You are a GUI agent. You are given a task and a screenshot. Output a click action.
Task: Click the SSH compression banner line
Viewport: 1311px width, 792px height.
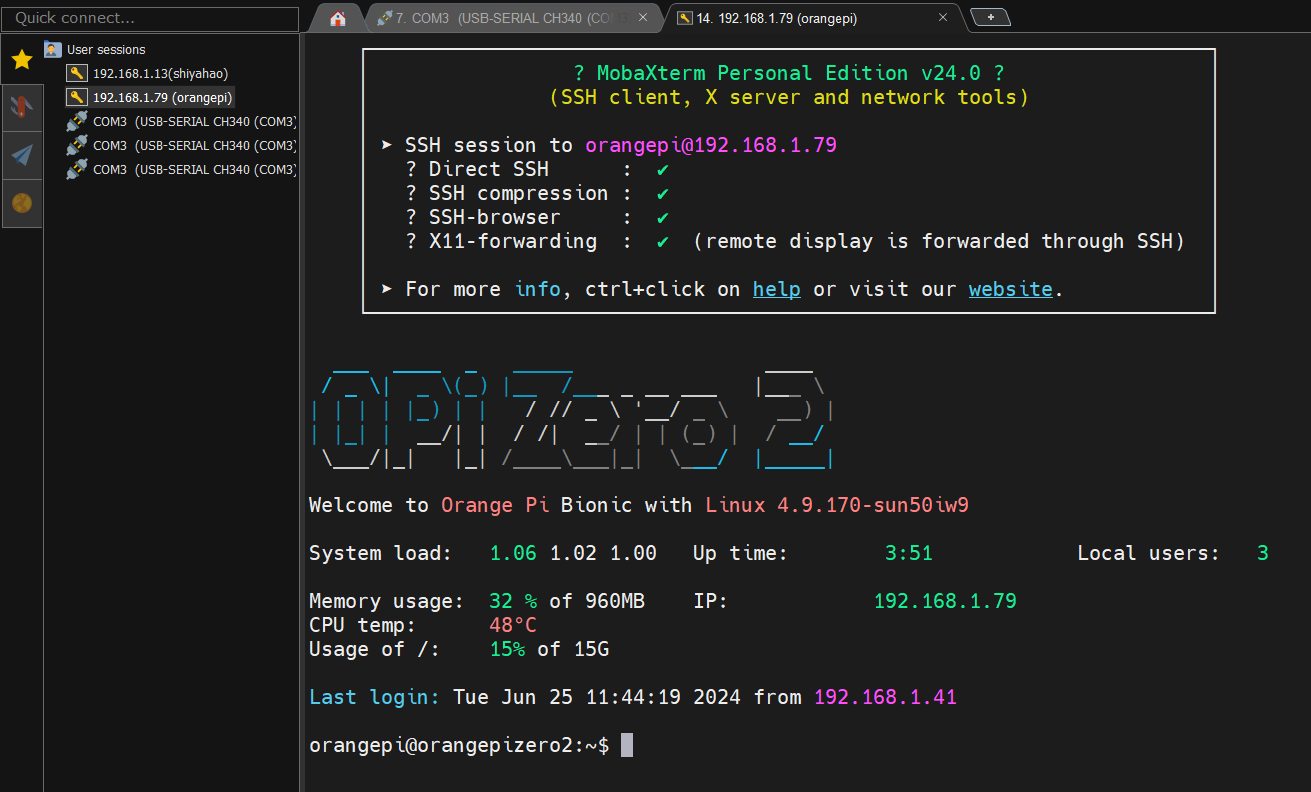537,193
